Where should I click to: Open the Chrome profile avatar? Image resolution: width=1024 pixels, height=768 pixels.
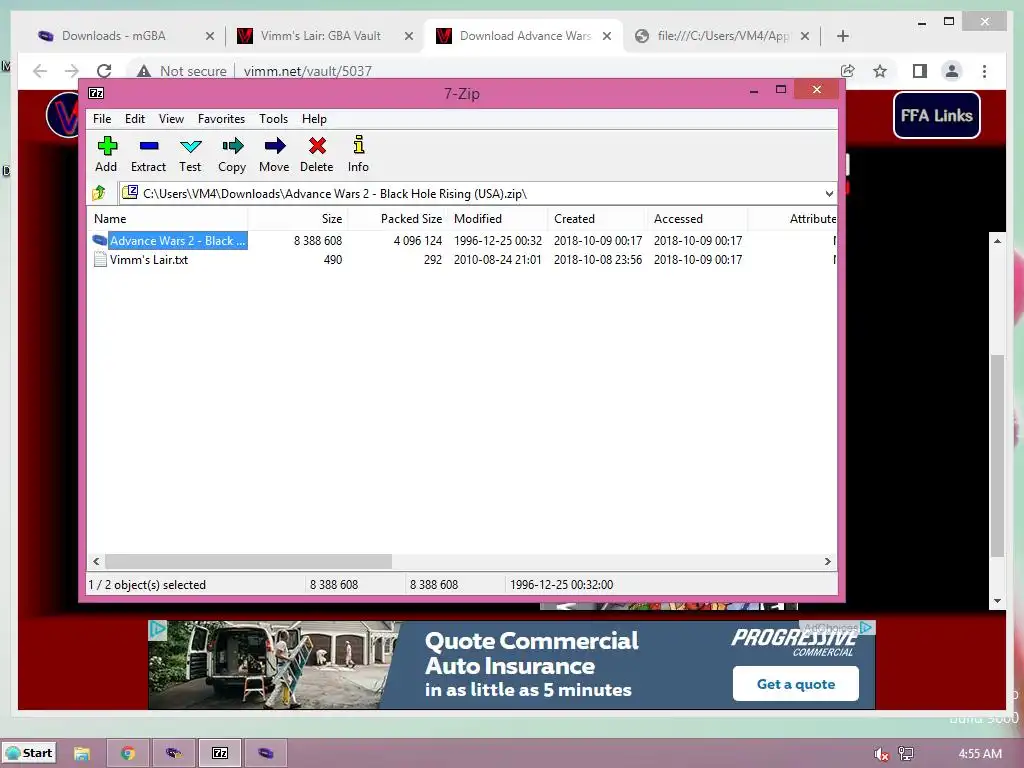click(952, 71)
